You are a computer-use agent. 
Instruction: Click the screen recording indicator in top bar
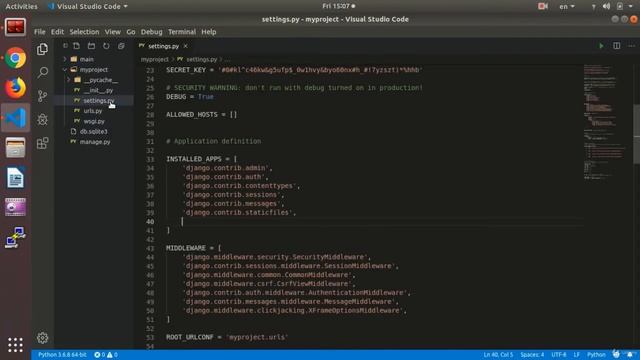543,6
